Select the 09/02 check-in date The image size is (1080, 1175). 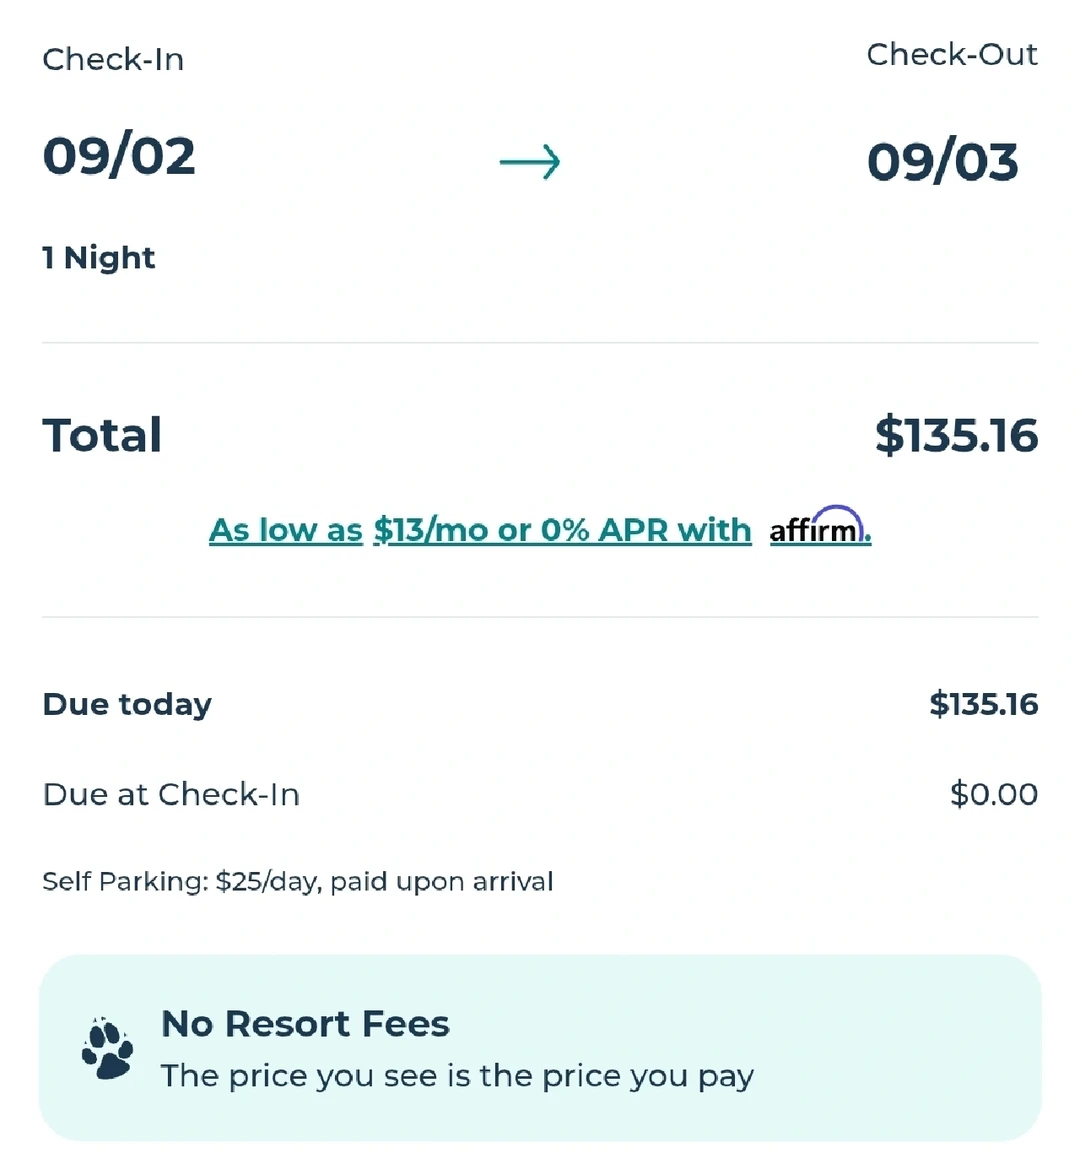coord(119,156)
